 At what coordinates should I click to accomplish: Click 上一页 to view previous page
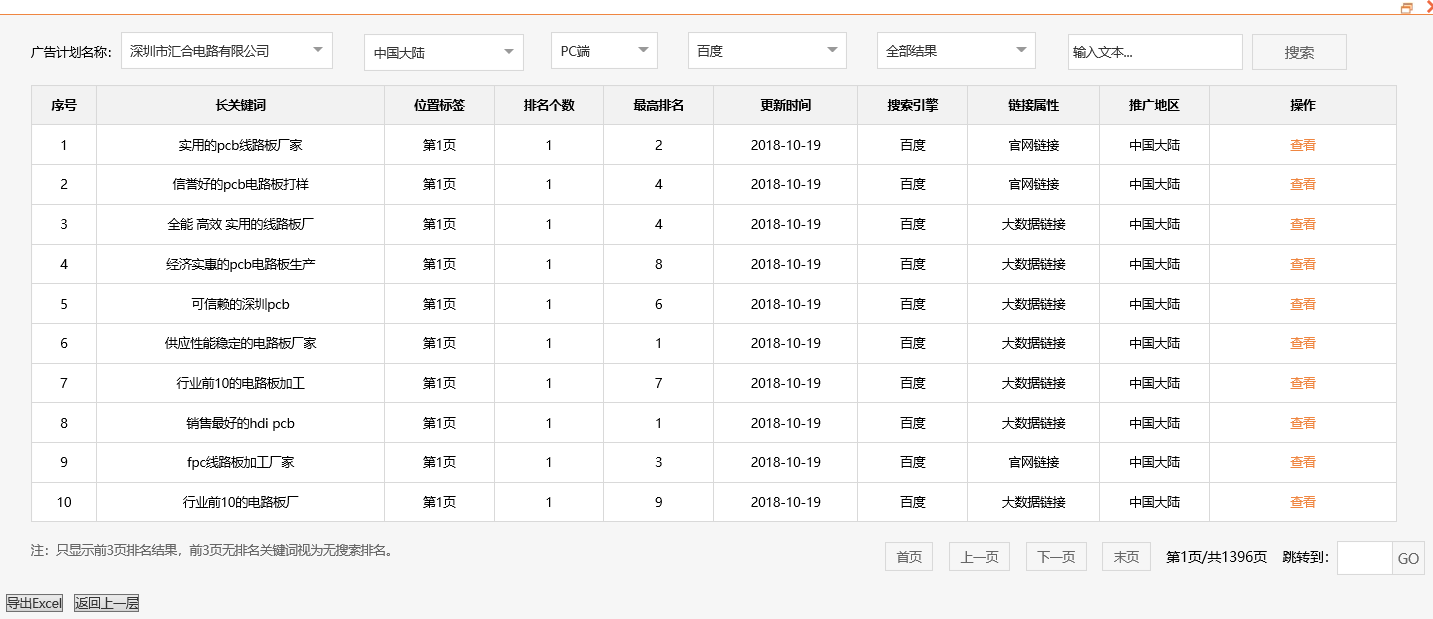point(978,557)
